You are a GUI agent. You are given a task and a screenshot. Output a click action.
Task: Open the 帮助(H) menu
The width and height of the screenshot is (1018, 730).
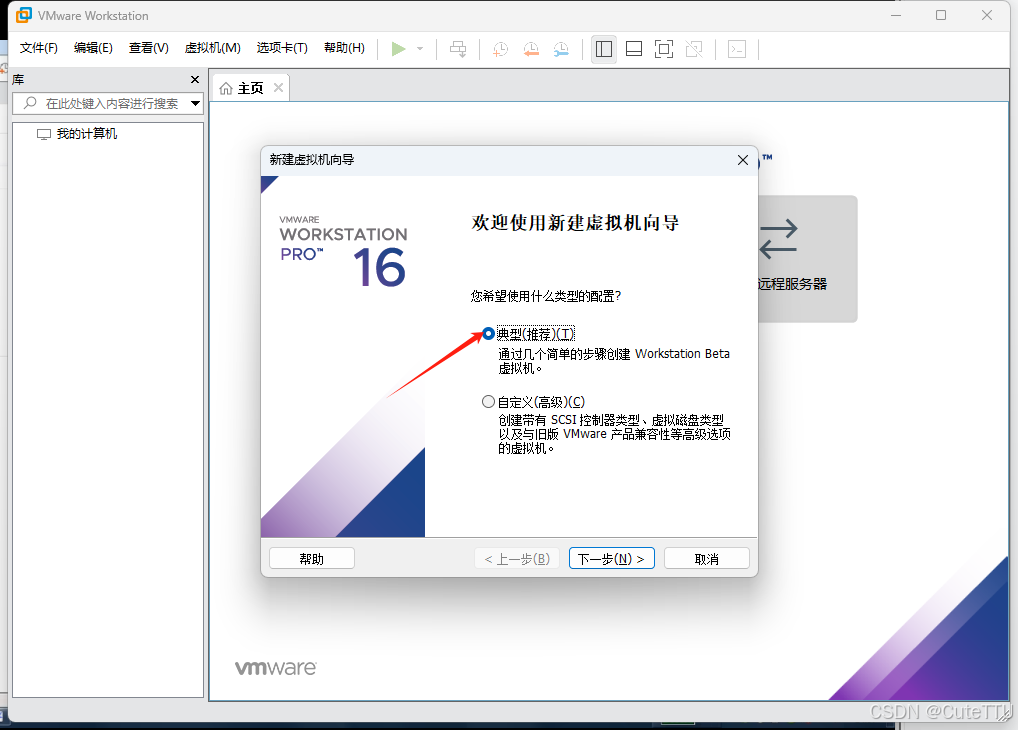point(344,48)
